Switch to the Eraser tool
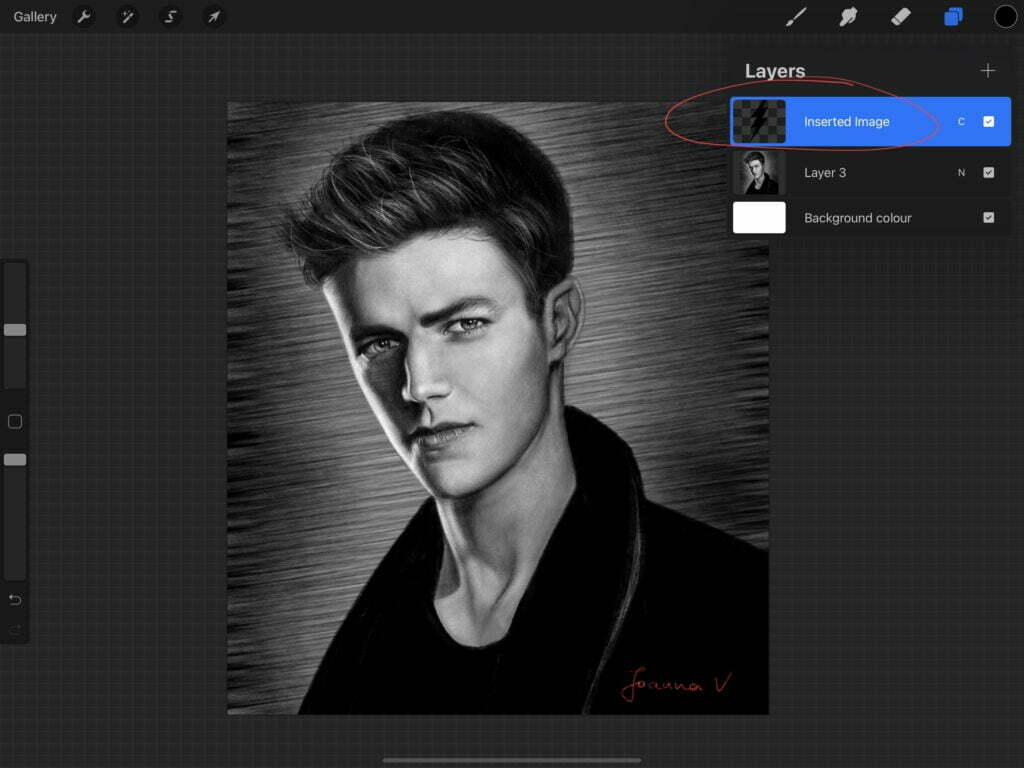1024x768 pixels. 900,17
